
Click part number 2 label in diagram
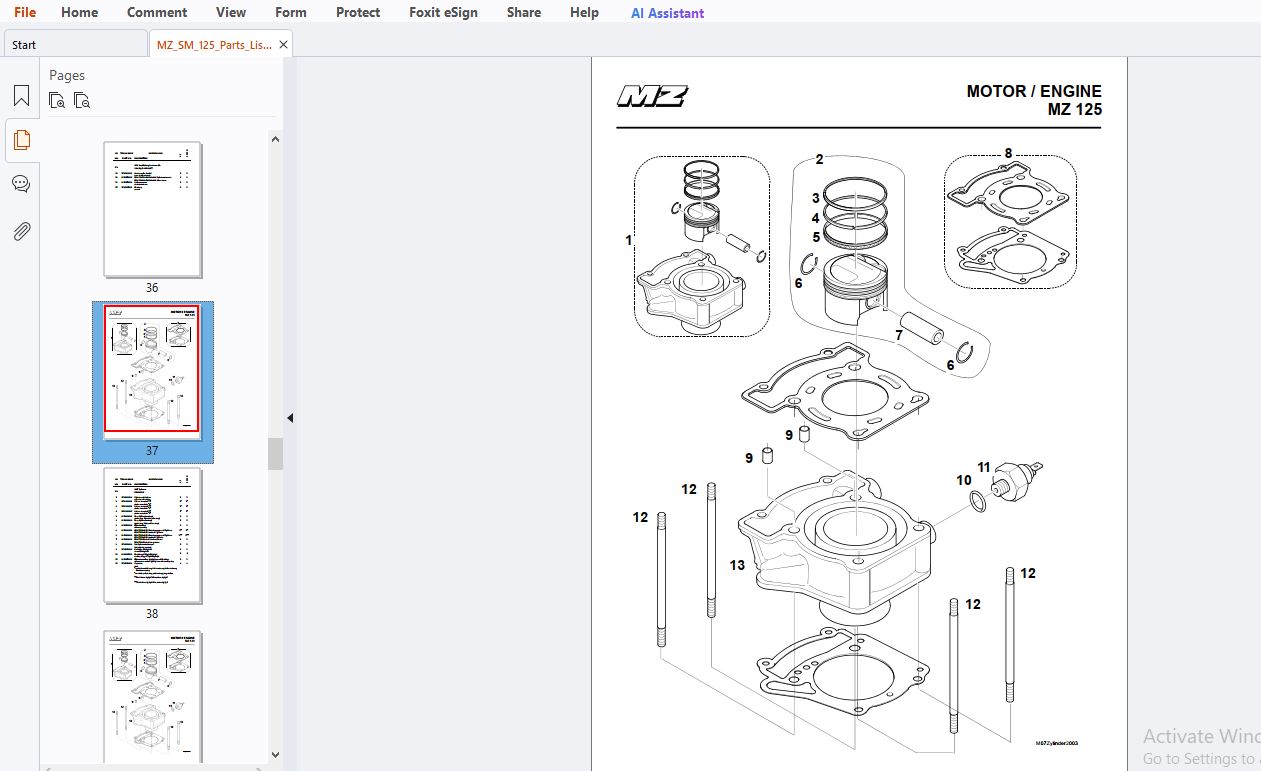click(819, 159)
